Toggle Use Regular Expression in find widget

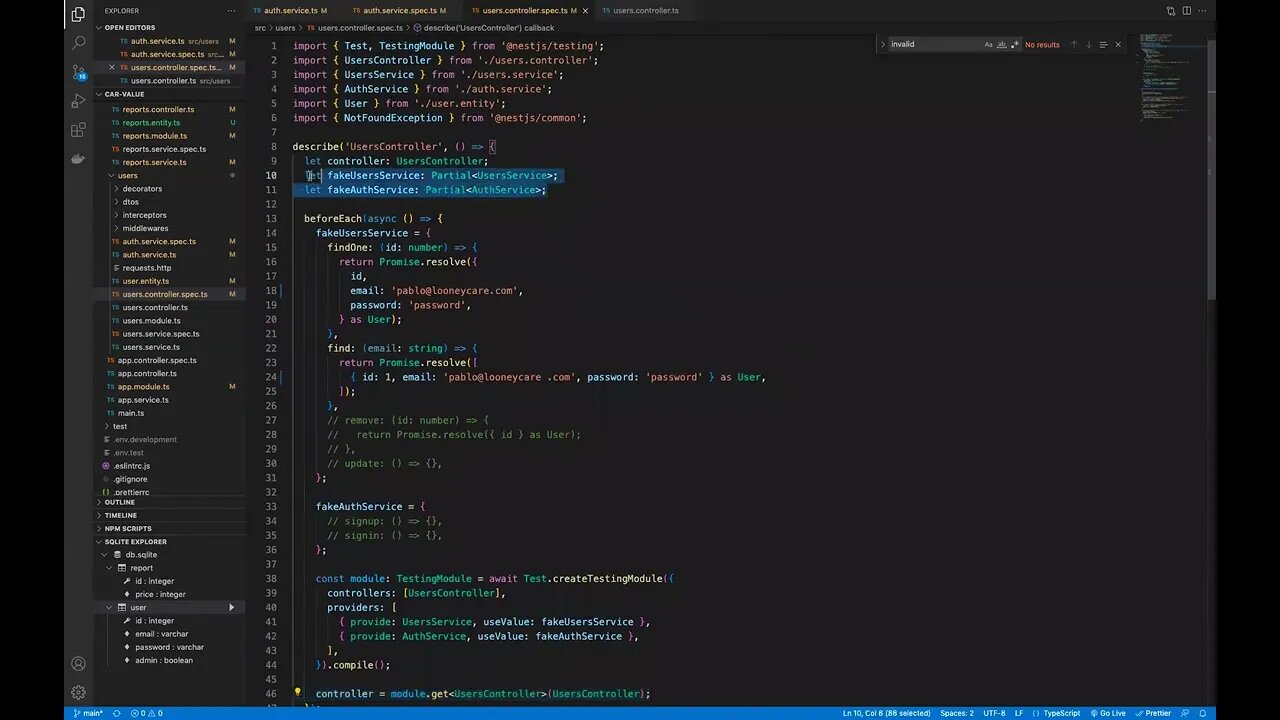pos(1015,44)
